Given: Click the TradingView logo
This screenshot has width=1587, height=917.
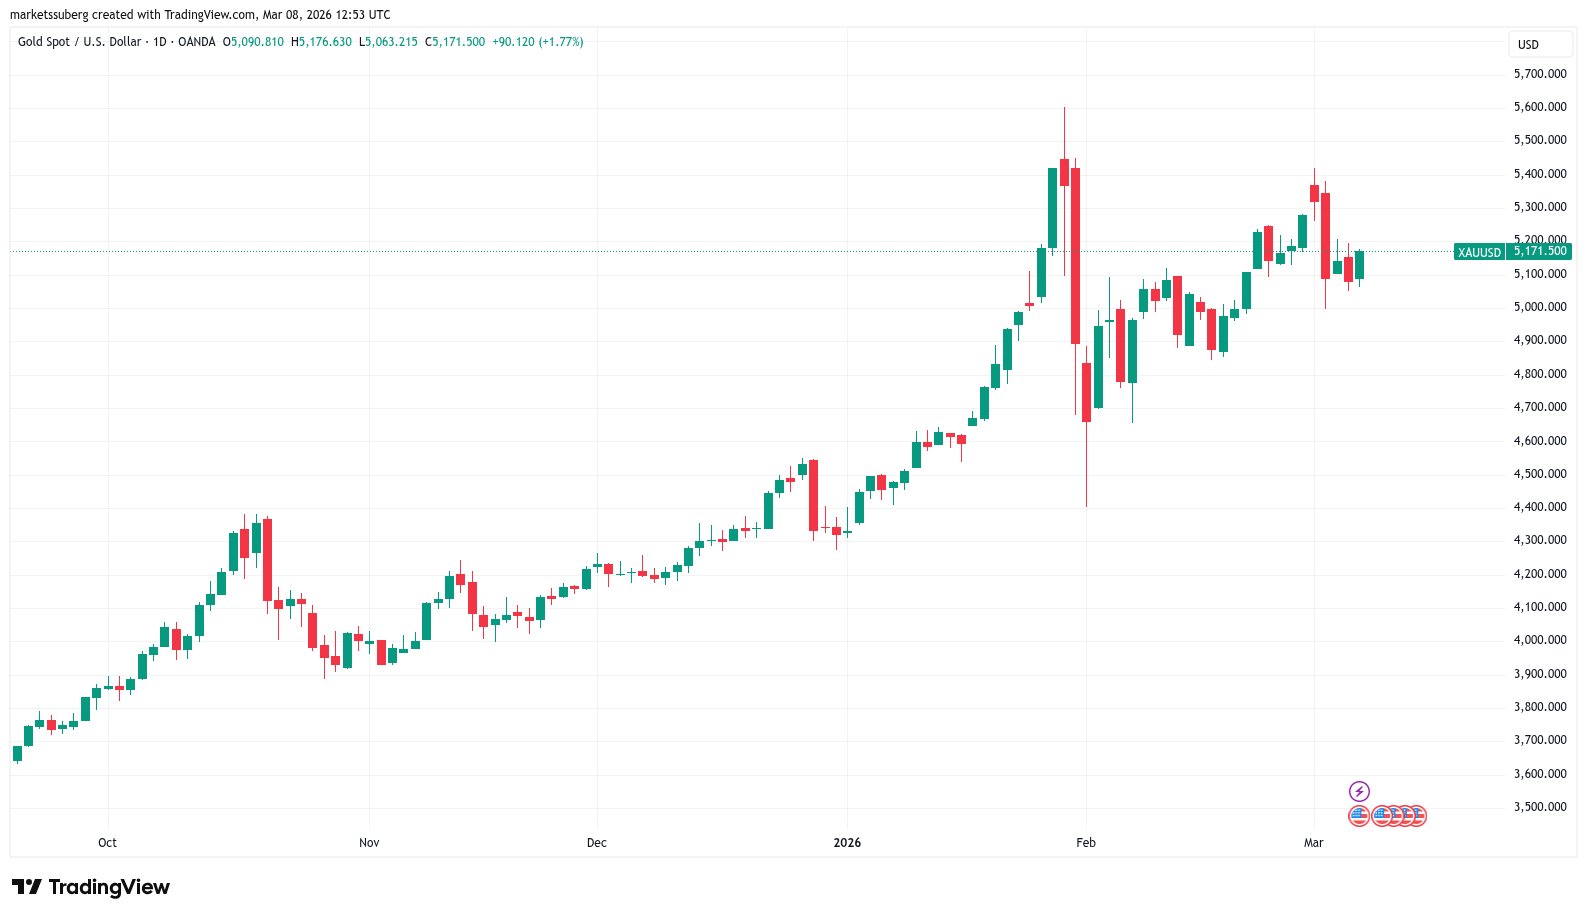Looking at the screenshot, I should point(91,887).
